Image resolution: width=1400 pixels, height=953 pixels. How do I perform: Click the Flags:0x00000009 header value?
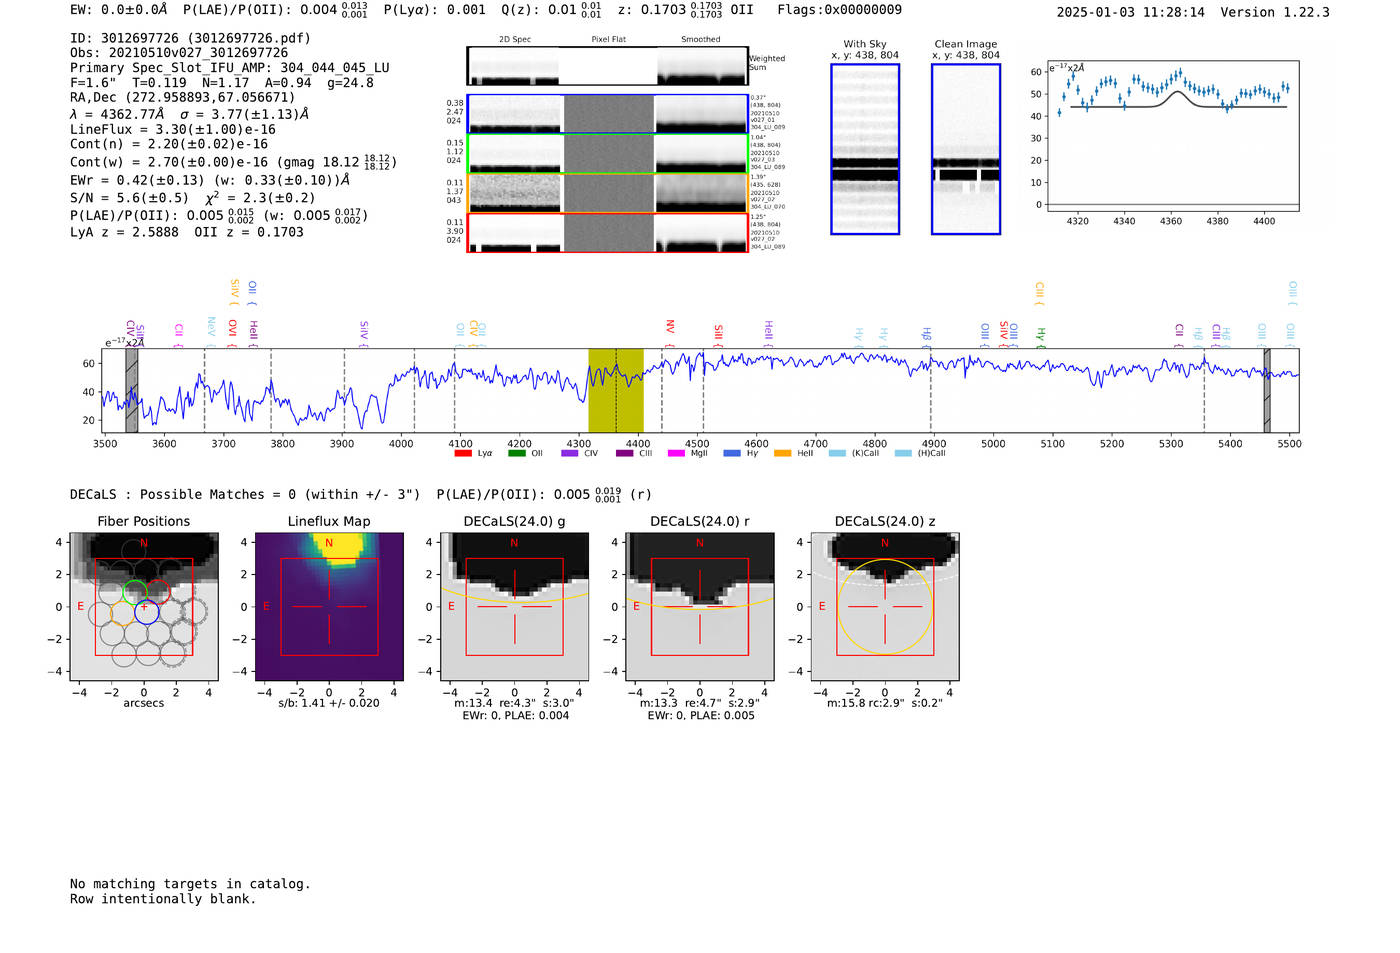839,10
